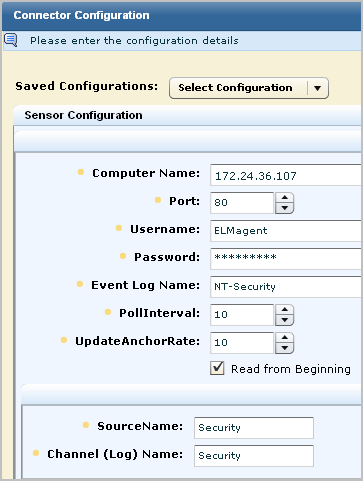Increase Port value with up arrow

tap(284, 197)
